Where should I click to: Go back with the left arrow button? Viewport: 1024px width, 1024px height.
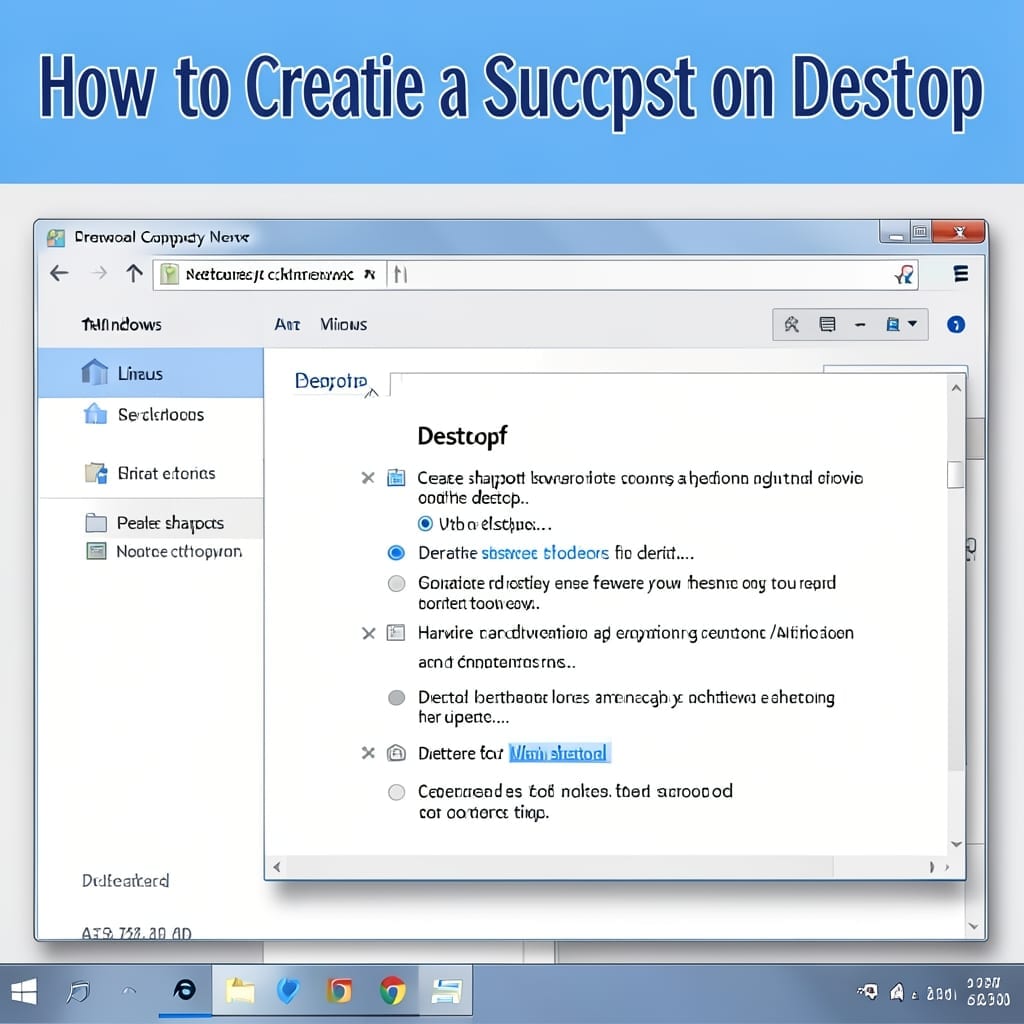[x=59, y=273]
